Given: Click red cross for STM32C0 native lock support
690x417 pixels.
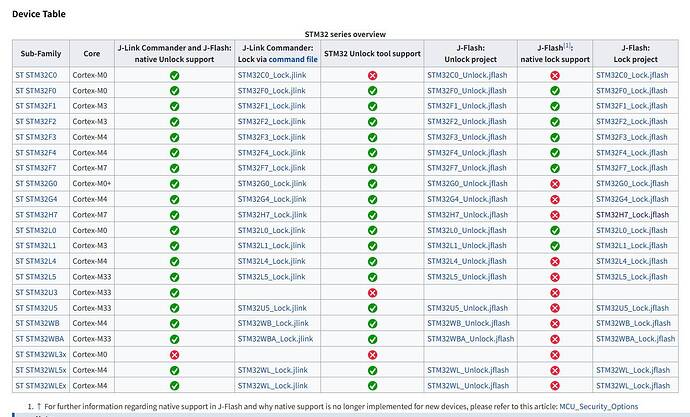Looking at the screenshot, I should click(x=555, y=76).
